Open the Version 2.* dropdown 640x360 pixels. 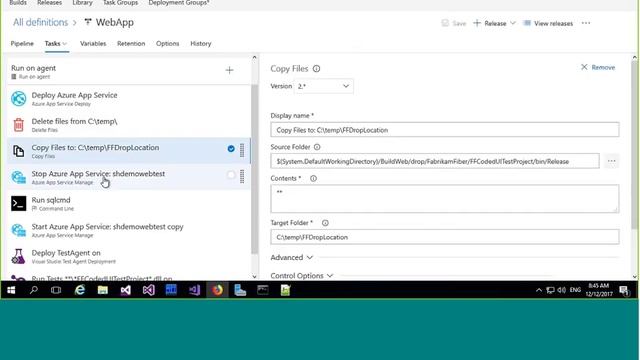pyautogui.click(x=324, y=86)
